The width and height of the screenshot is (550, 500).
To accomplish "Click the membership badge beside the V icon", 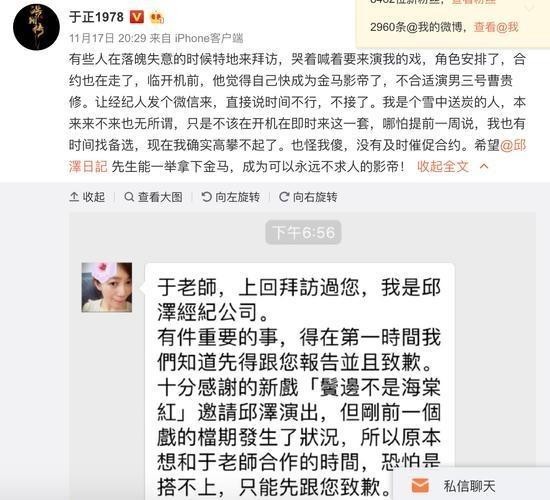I will [x=157, y=18].
